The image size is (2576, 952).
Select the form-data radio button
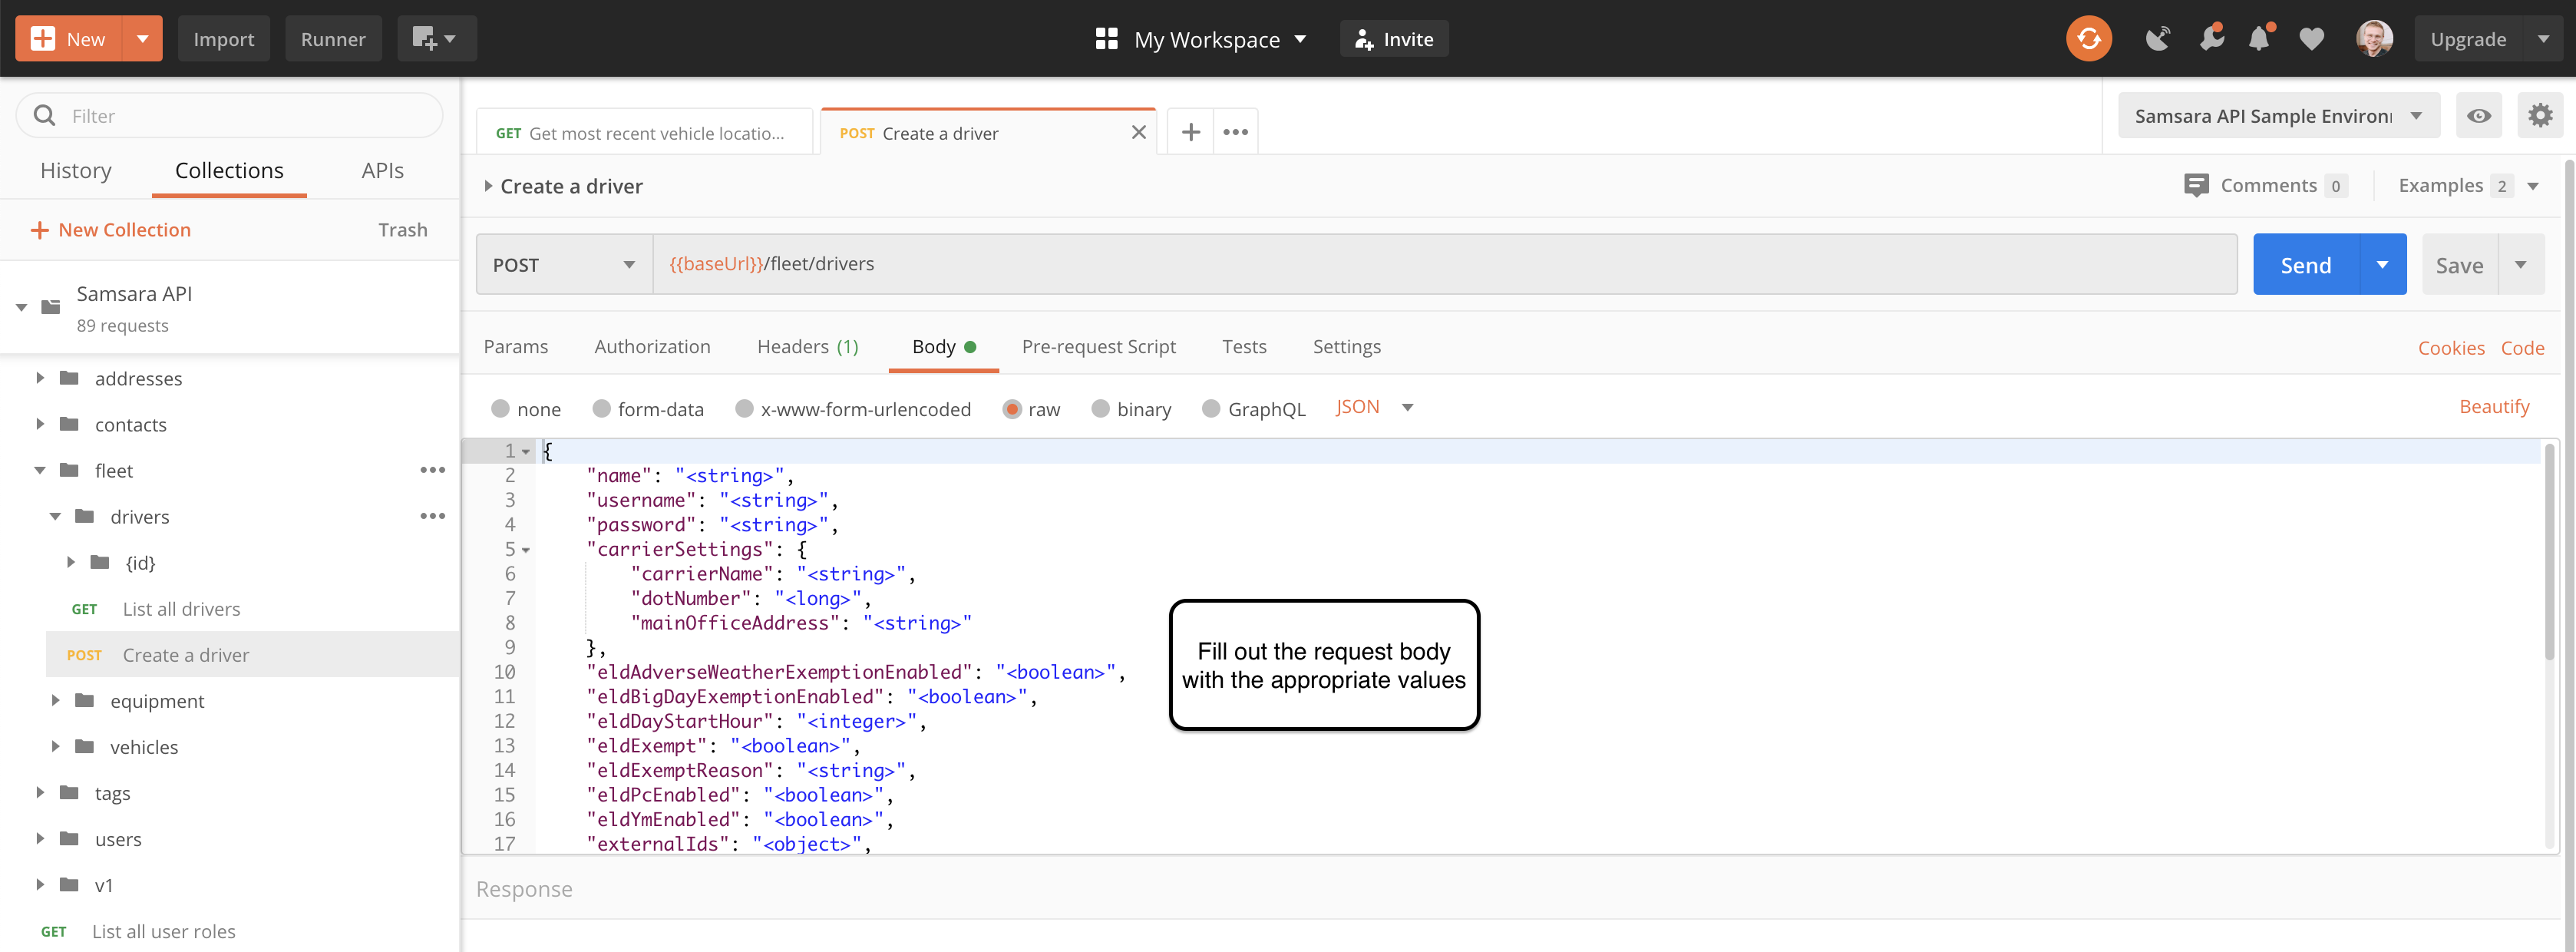tap(601, 409)
